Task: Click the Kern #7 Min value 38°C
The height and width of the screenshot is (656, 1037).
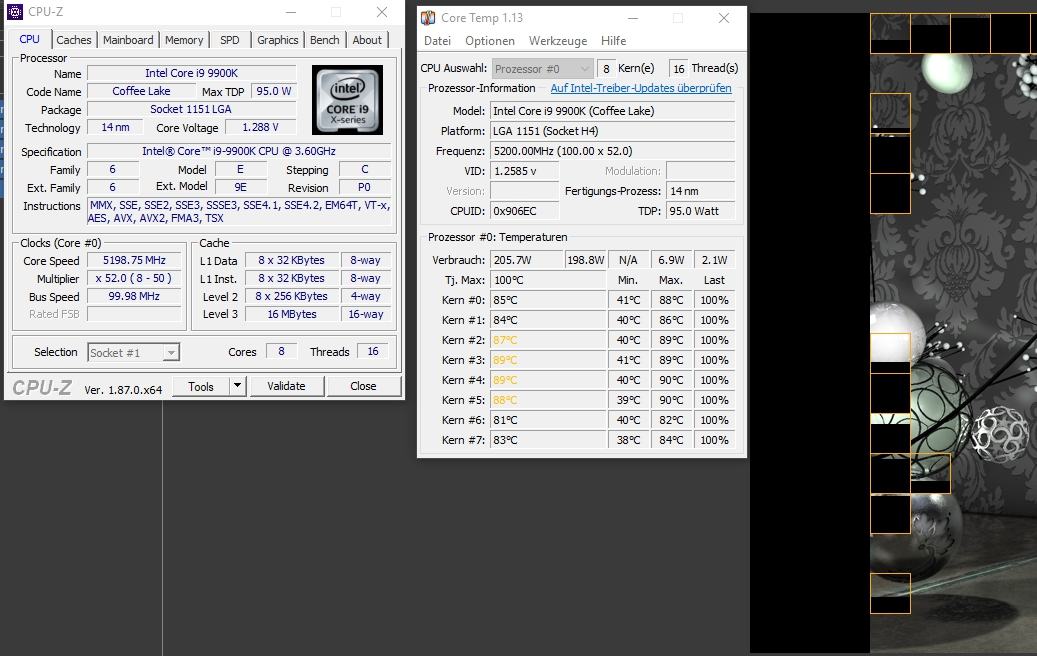Action: click(x=628, y=440)
